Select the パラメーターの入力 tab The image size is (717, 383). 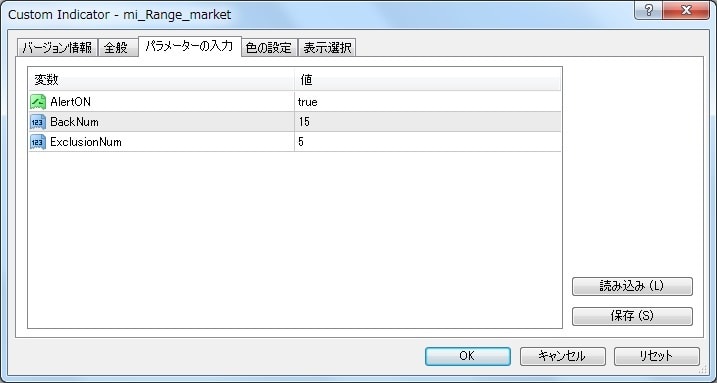(190, 46)
